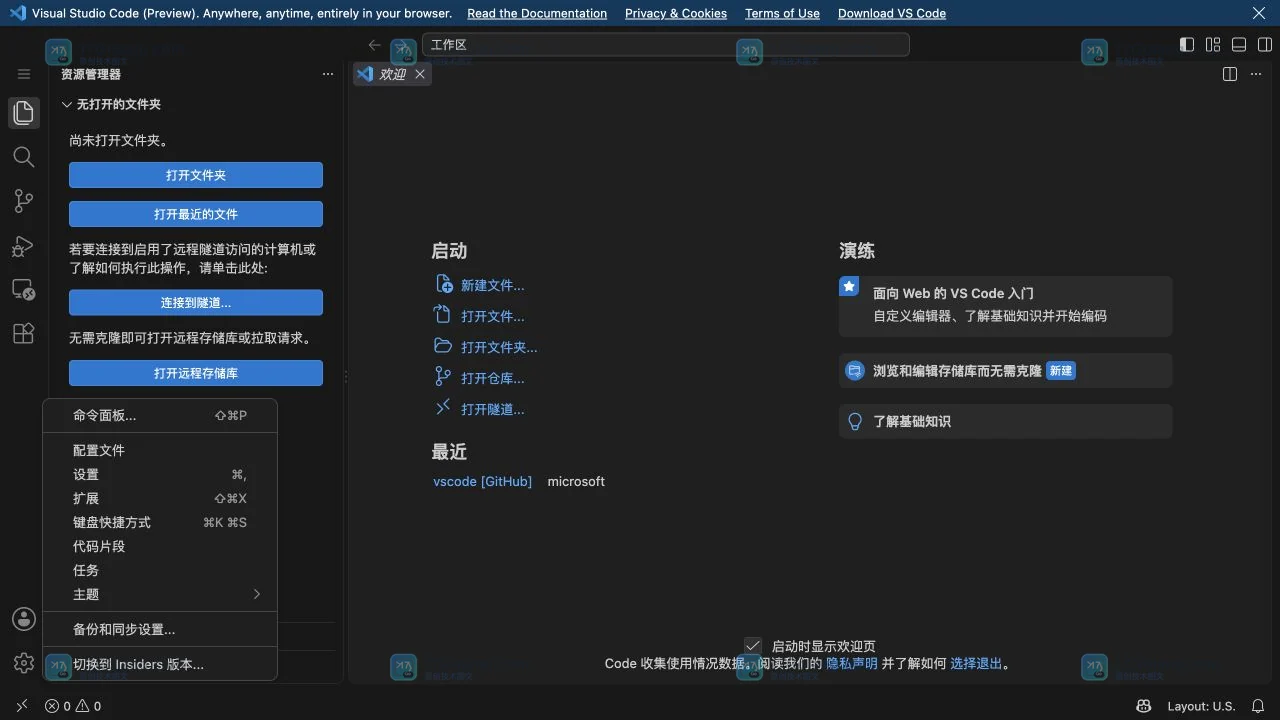Click the 打开最近的文件 button

196,214
